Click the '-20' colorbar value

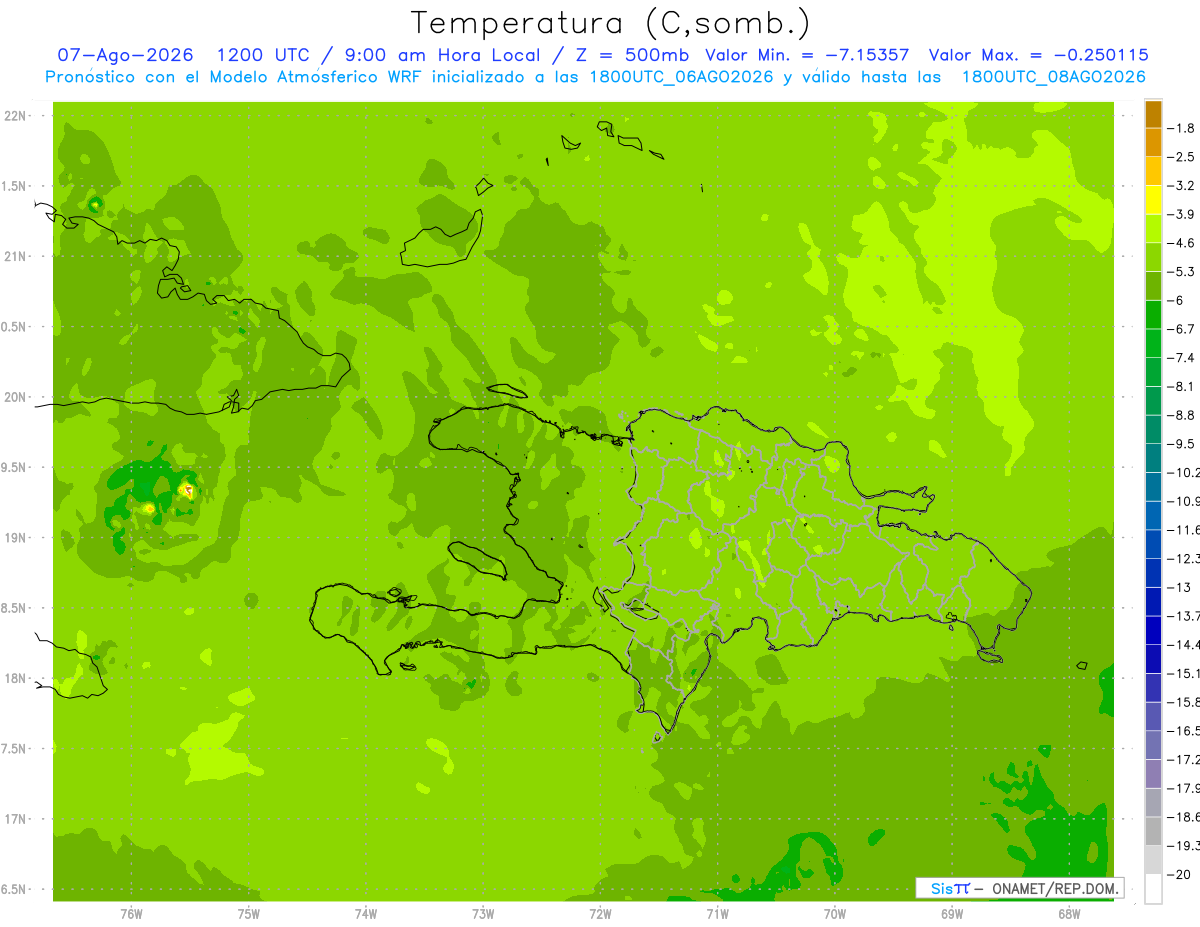click(x=1179, y=874)
